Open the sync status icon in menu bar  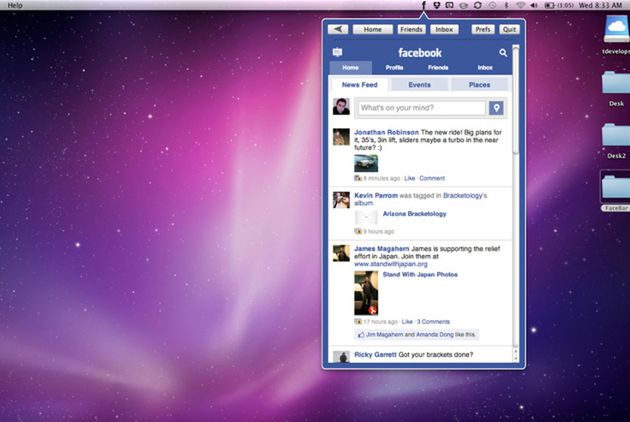[x=477, y=5]
